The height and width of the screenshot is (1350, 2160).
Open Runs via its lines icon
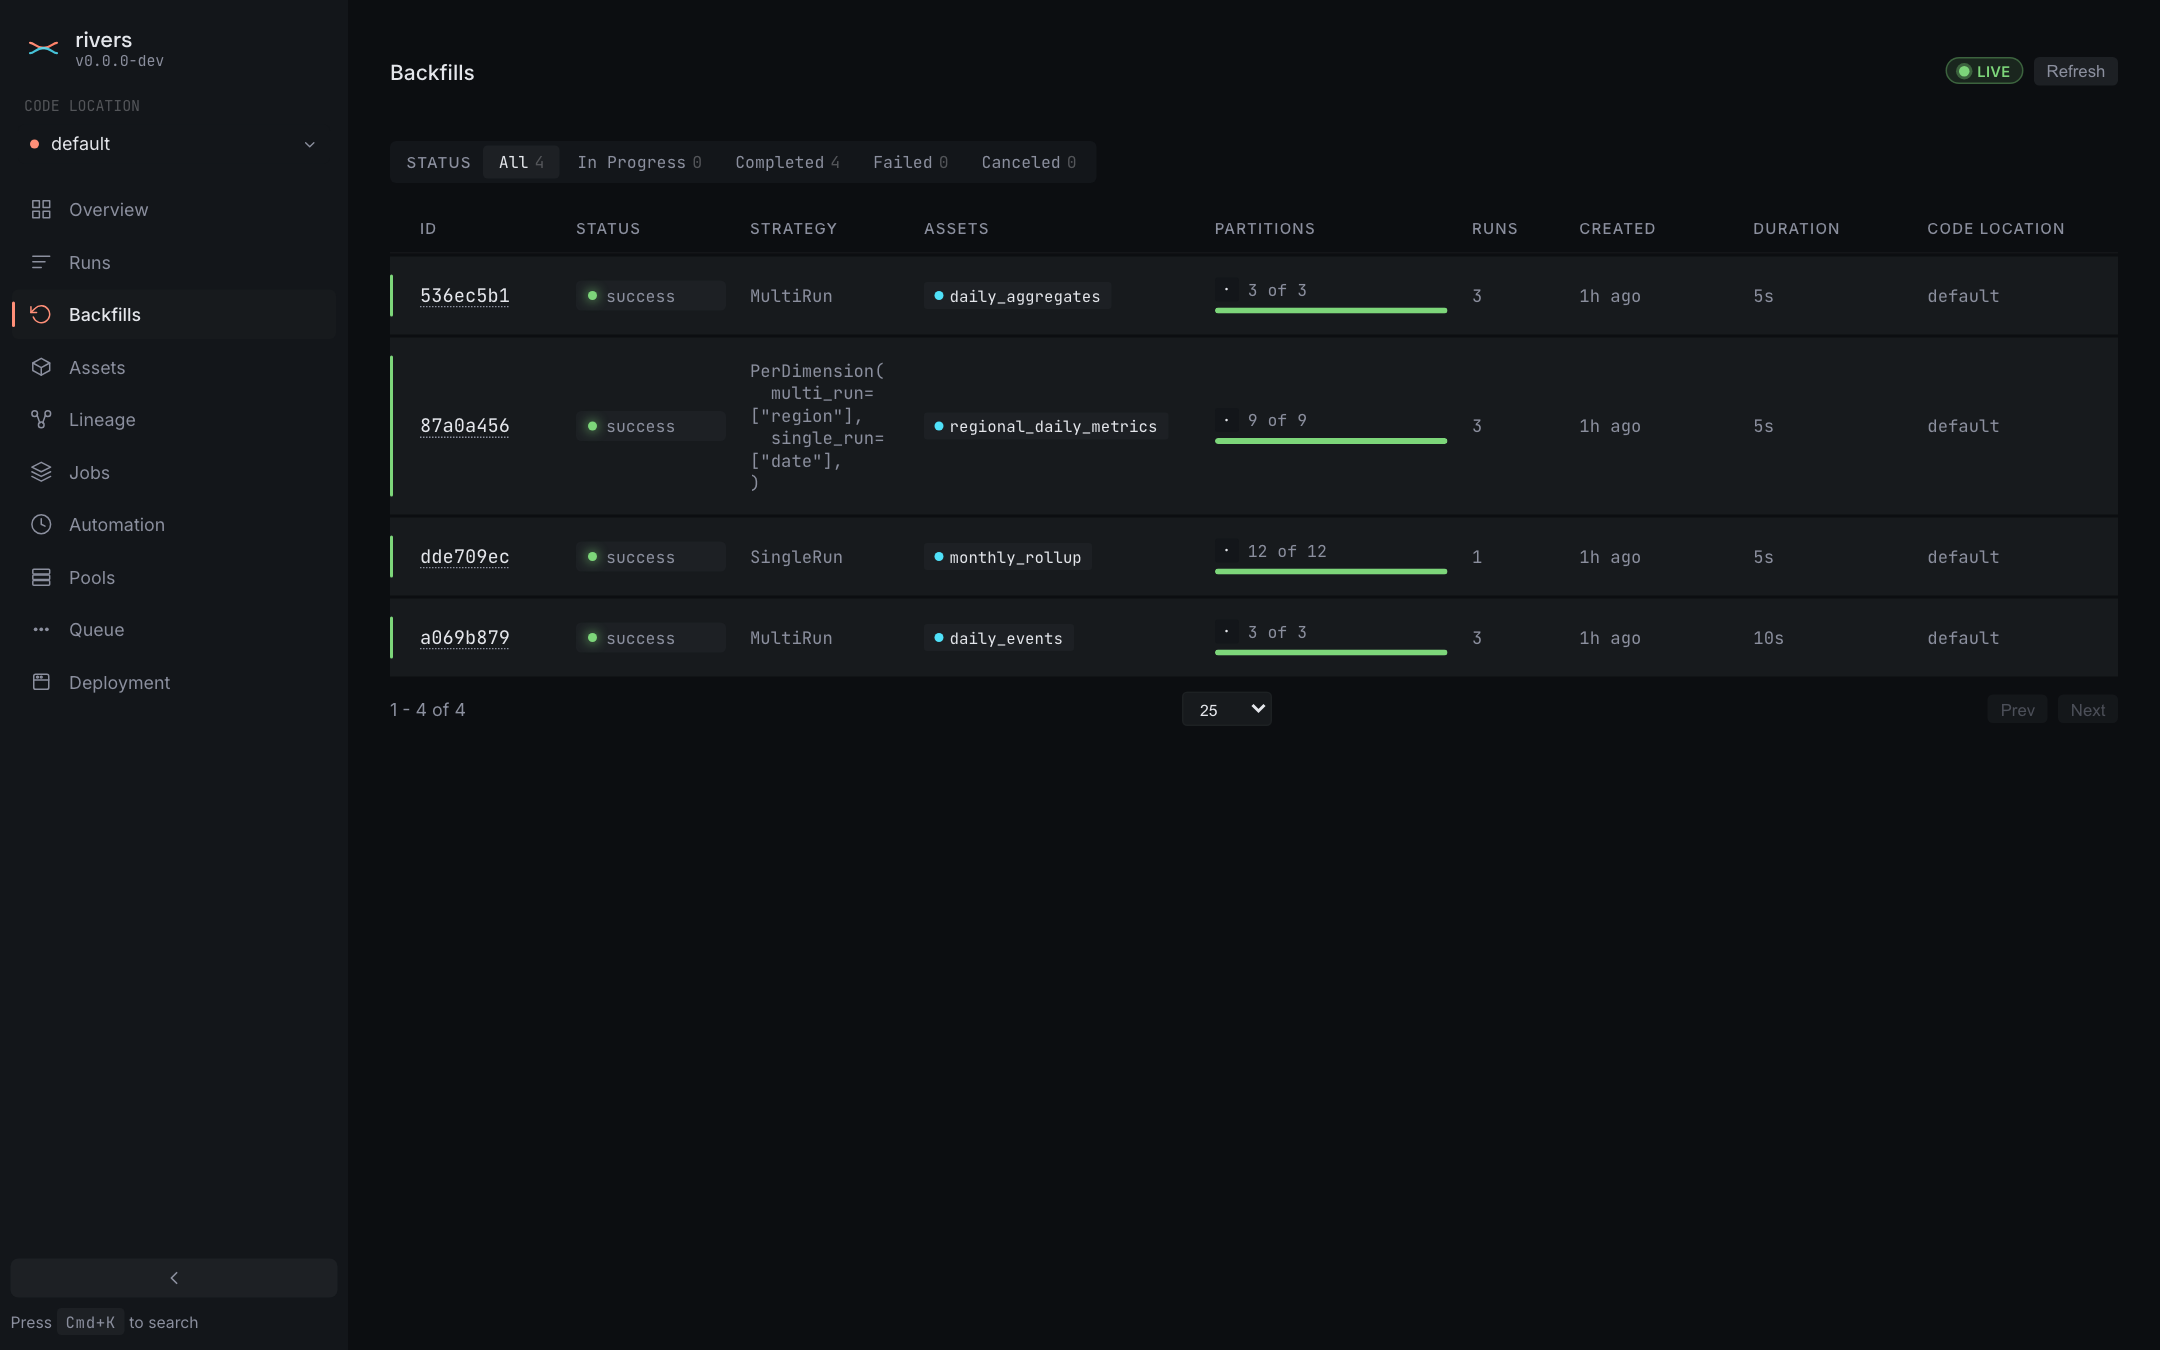click(x=41, y=262)
